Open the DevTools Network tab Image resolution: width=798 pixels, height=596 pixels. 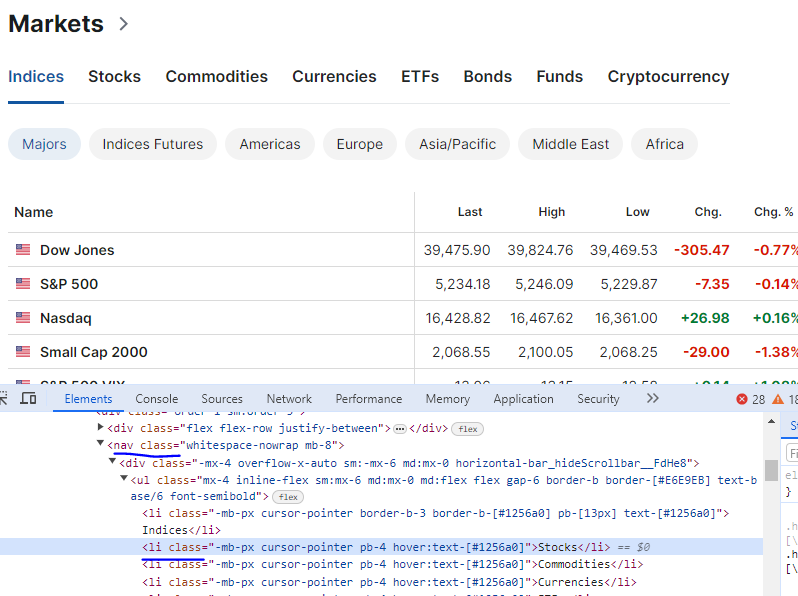point(289,399)
